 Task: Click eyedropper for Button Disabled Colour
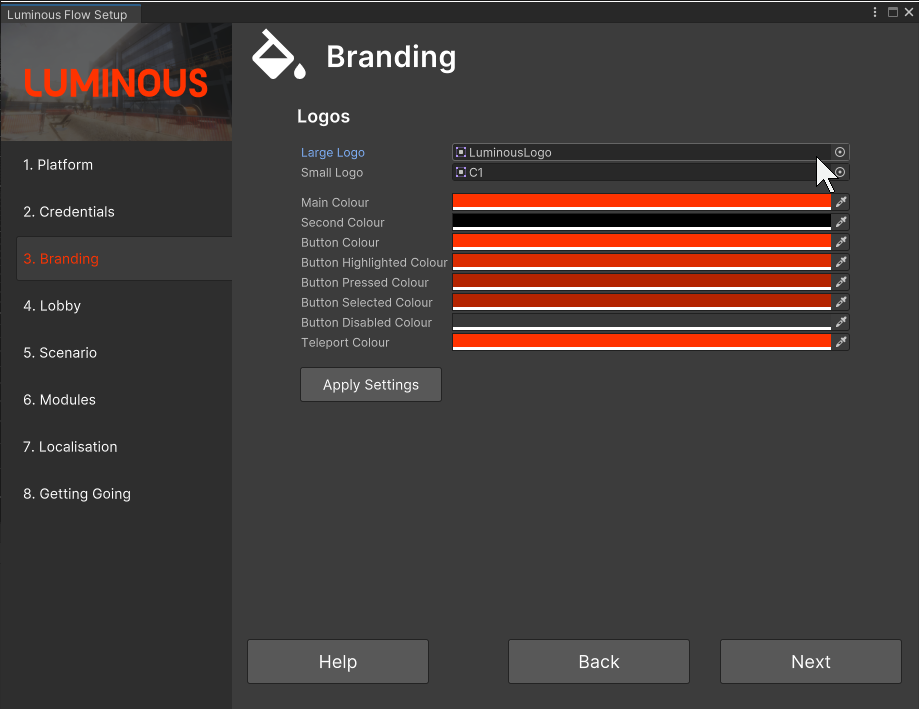click(x=841, y=322)
